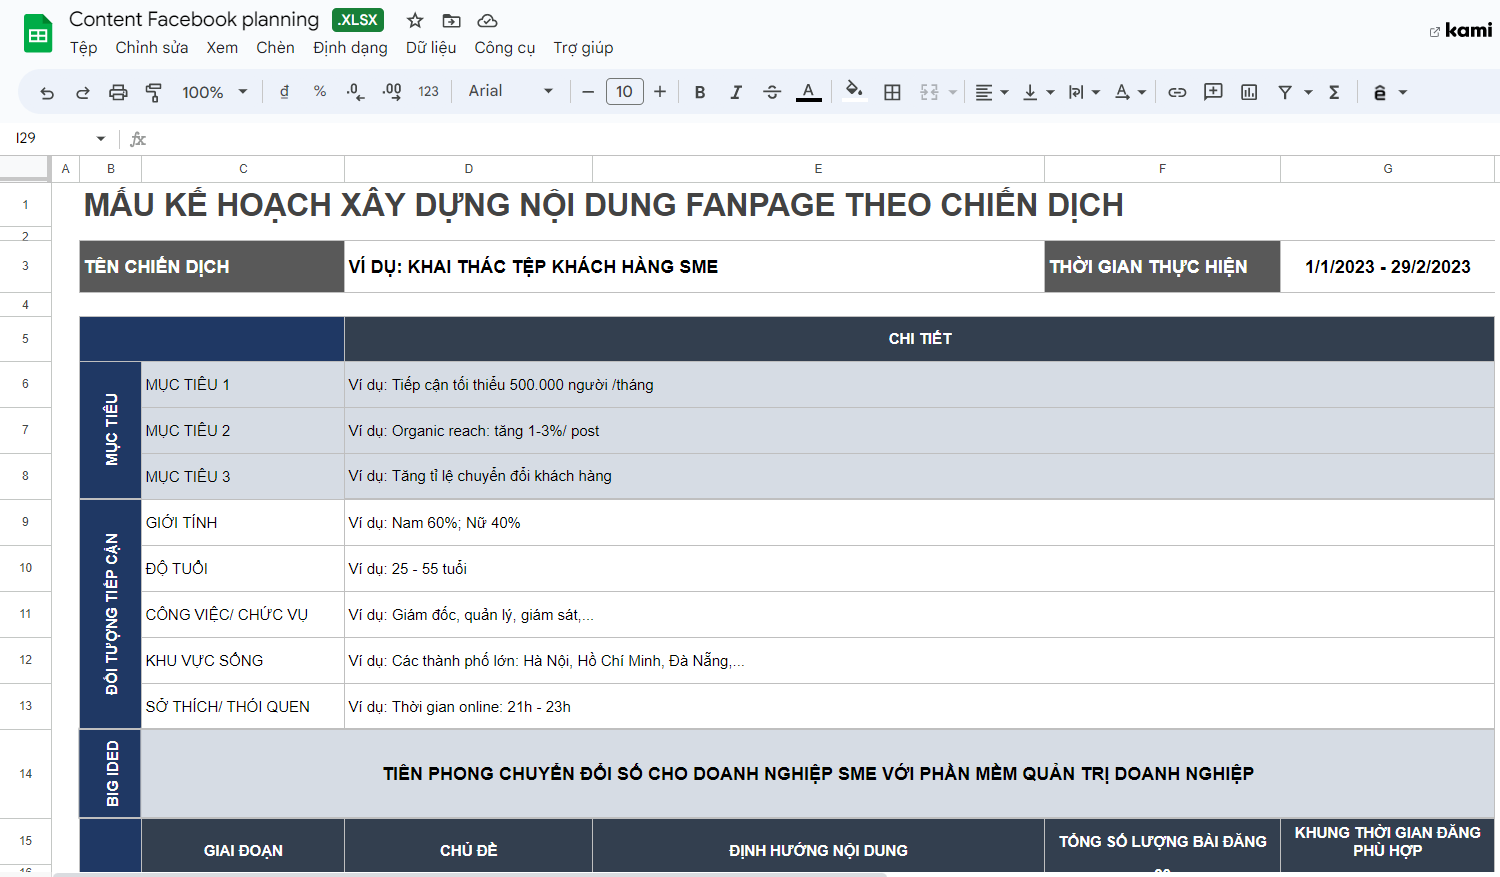This screenshot has width=1500, height=877.
Task: Open the Dữ liệu menu
Action: pyautogui.click(x=431, y=48)
